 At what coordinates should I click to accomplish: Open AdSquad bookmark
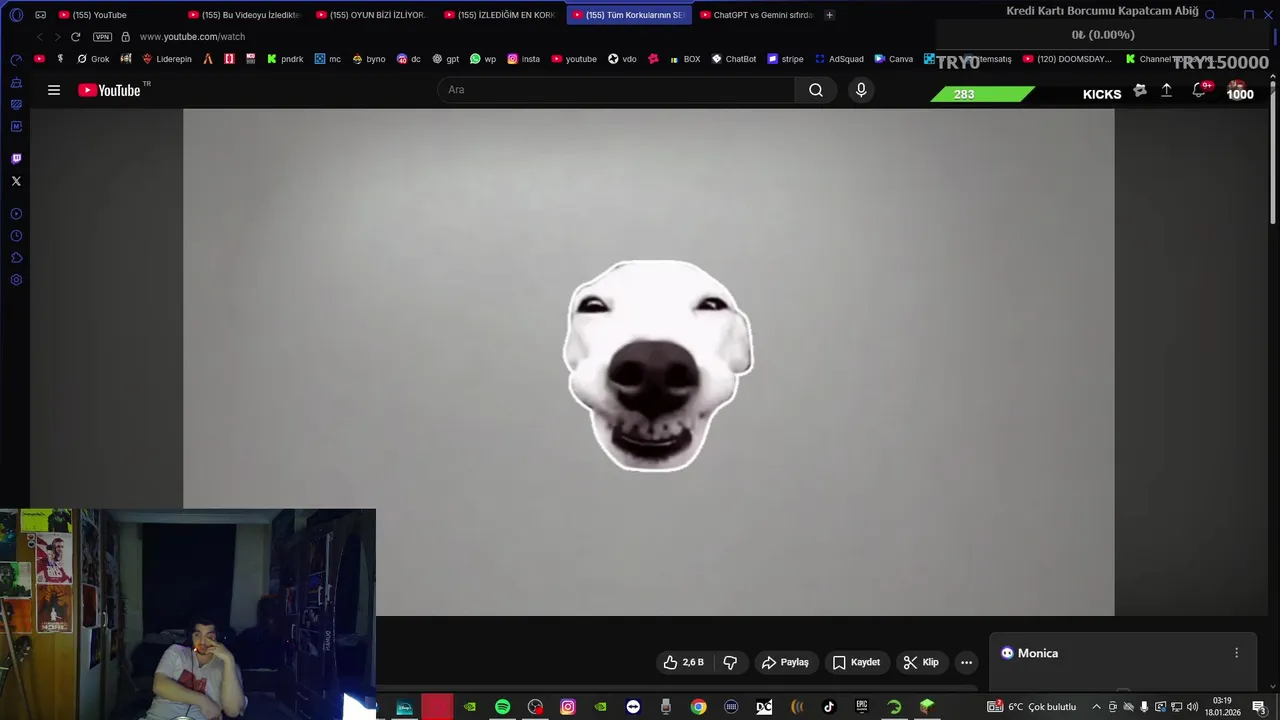click(x=840, y=59)
